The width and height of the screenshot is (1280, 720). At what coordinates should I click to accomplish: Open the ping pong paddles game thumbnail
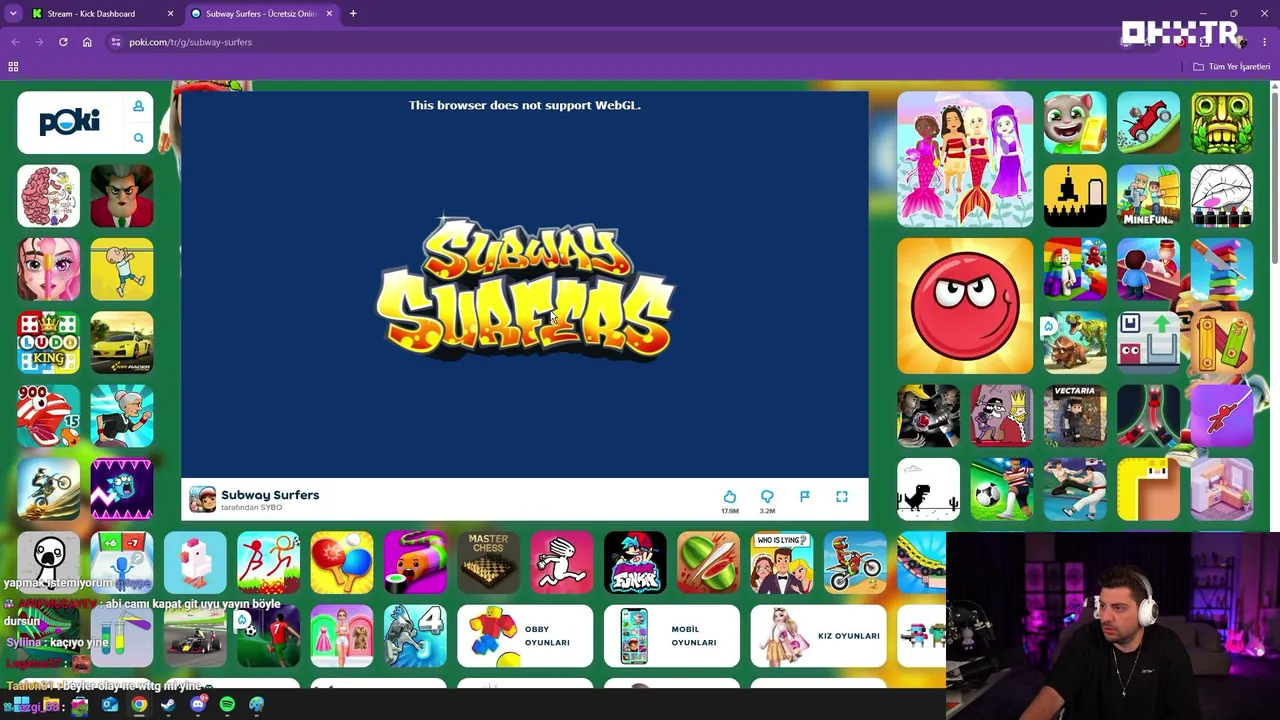click(x=342, y=563)
